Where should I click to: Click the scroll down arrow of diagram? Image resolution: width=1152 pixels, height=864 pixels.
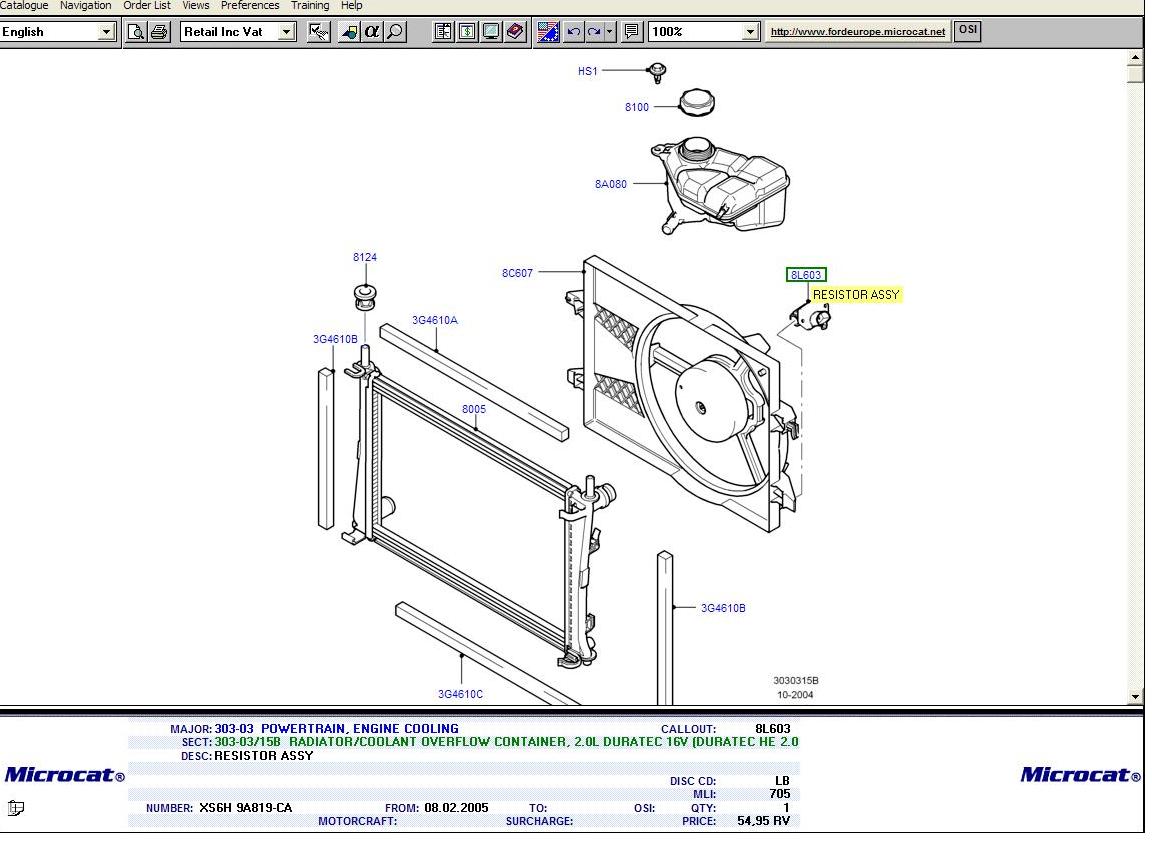click(x=1136, y=696)
